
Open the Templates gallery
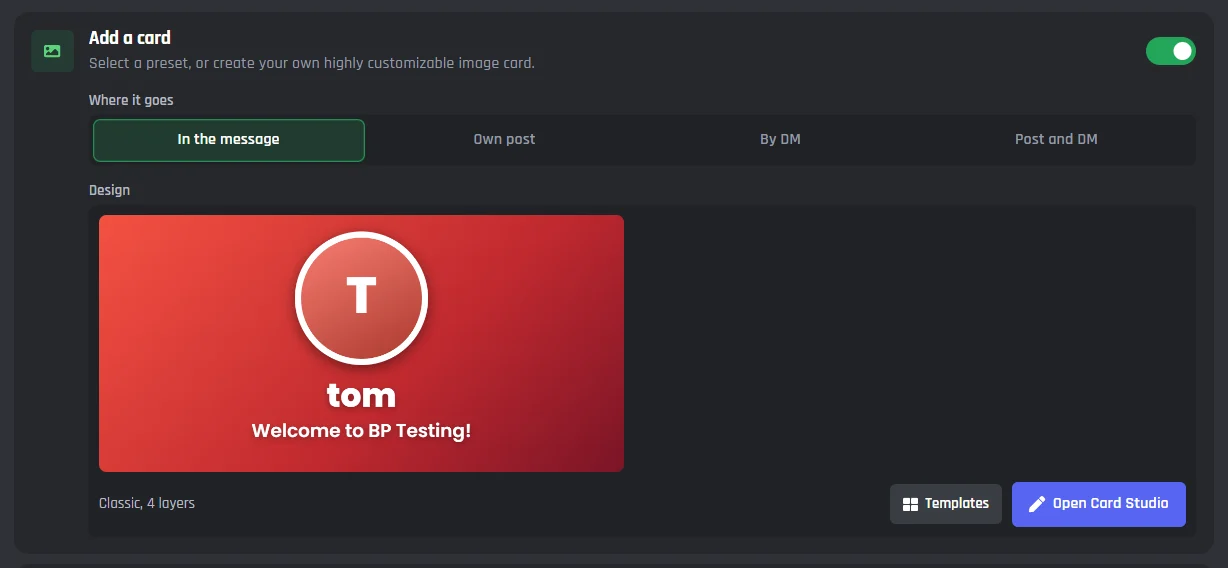946,504
